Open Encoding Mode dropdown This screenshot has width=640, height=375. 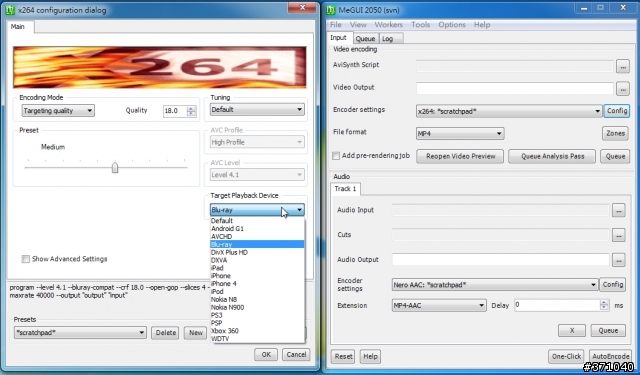point(58,111)
